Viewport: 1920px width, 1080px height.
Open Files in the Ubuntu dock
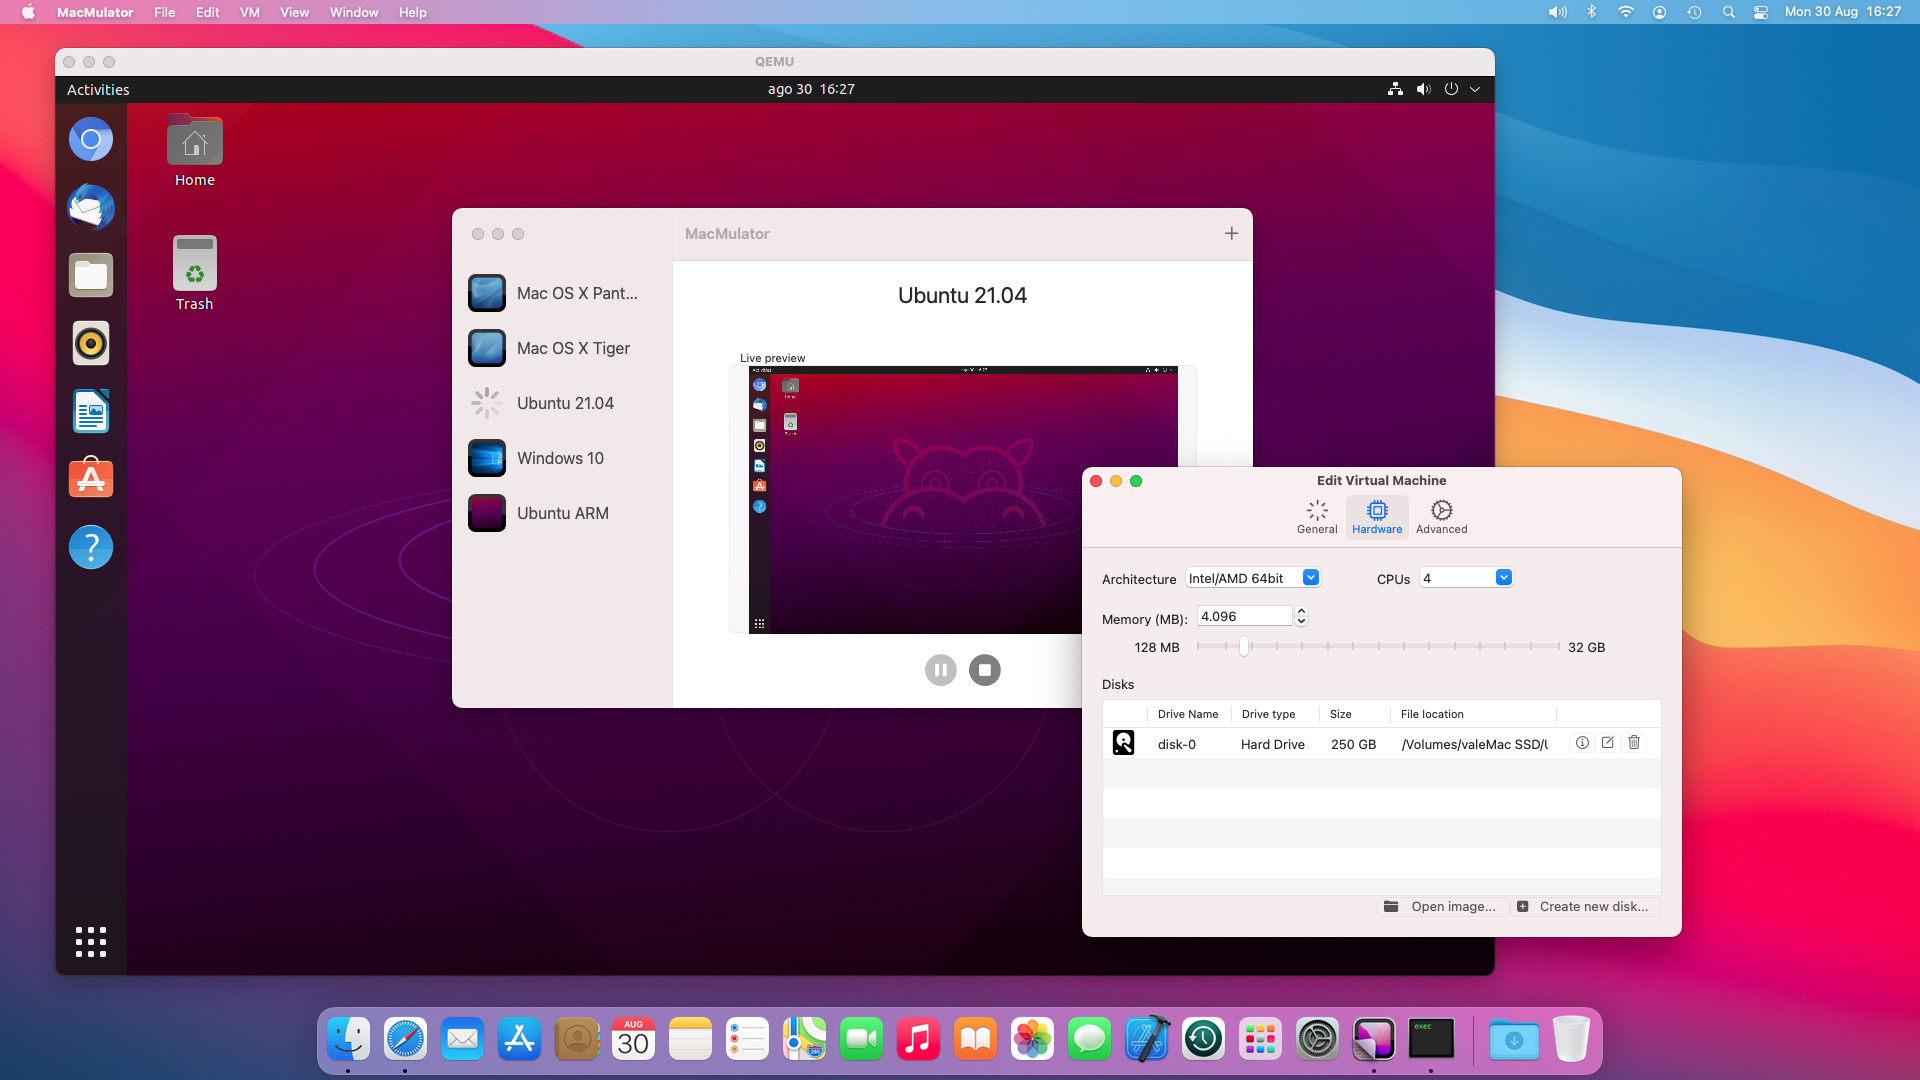click(x=91, y=275)
